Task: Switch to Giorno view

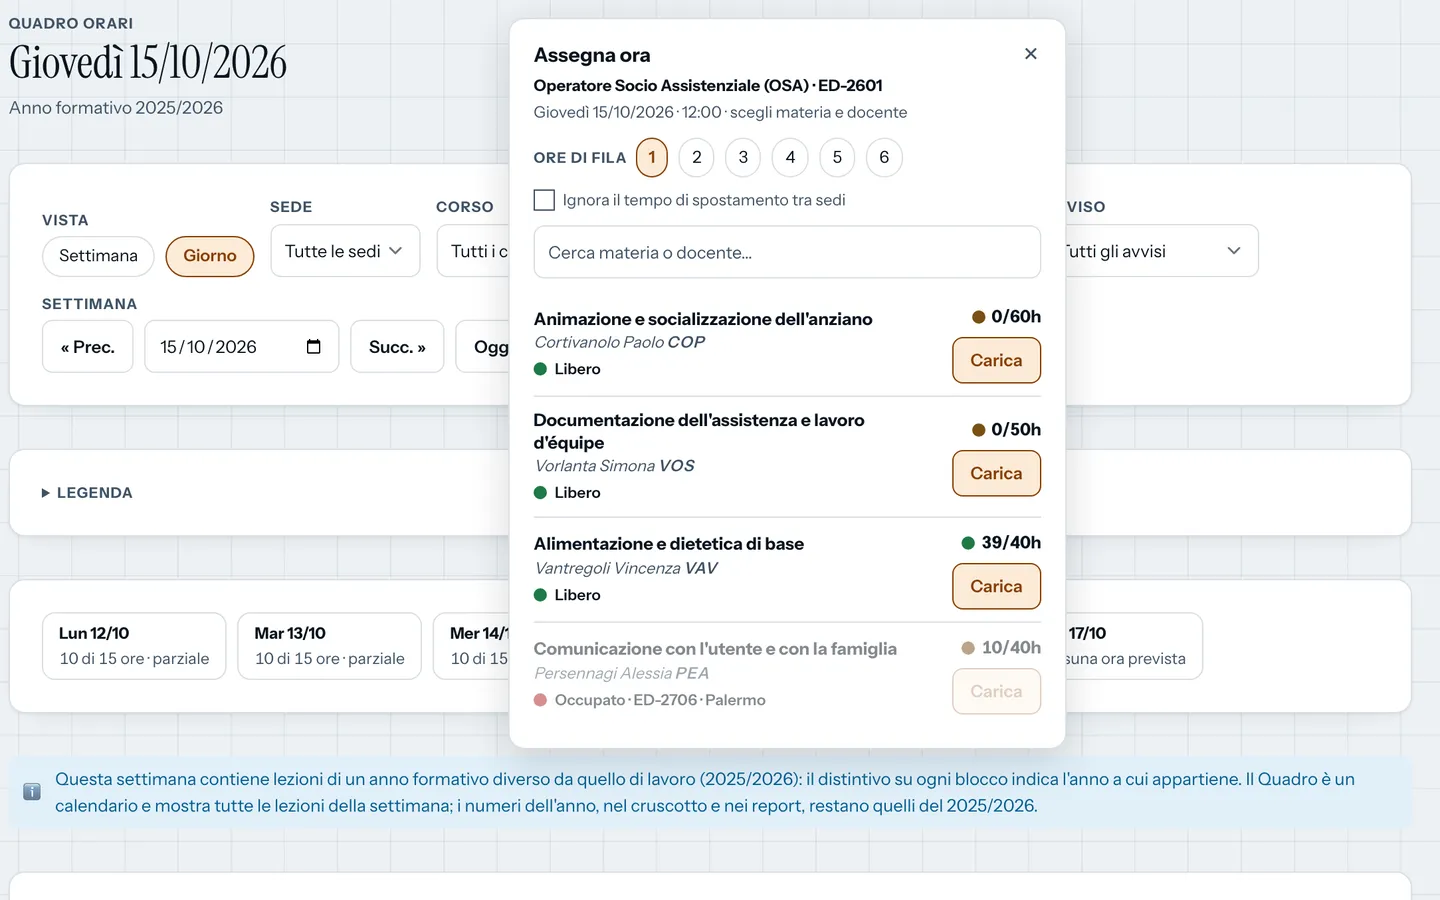Action: 210,256
